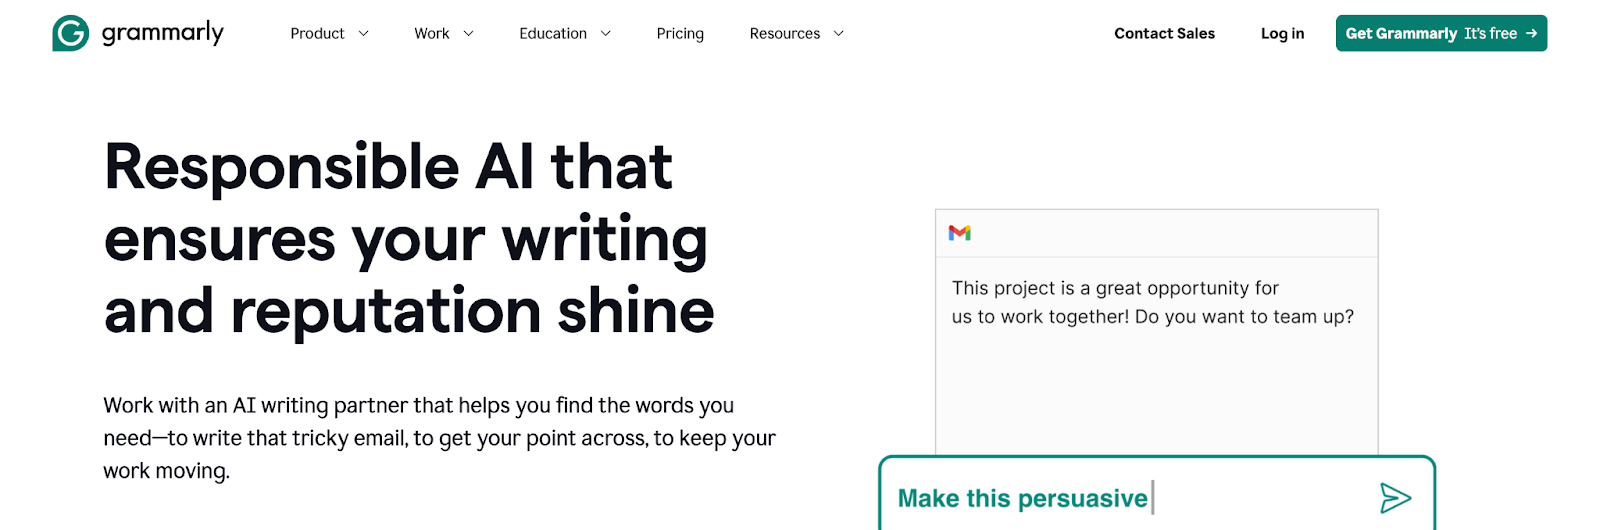The height and width of the screenshot is (530, 1600).
Task: Expand the Resources dropdown chevron
Action: click(x=839, y=34)
